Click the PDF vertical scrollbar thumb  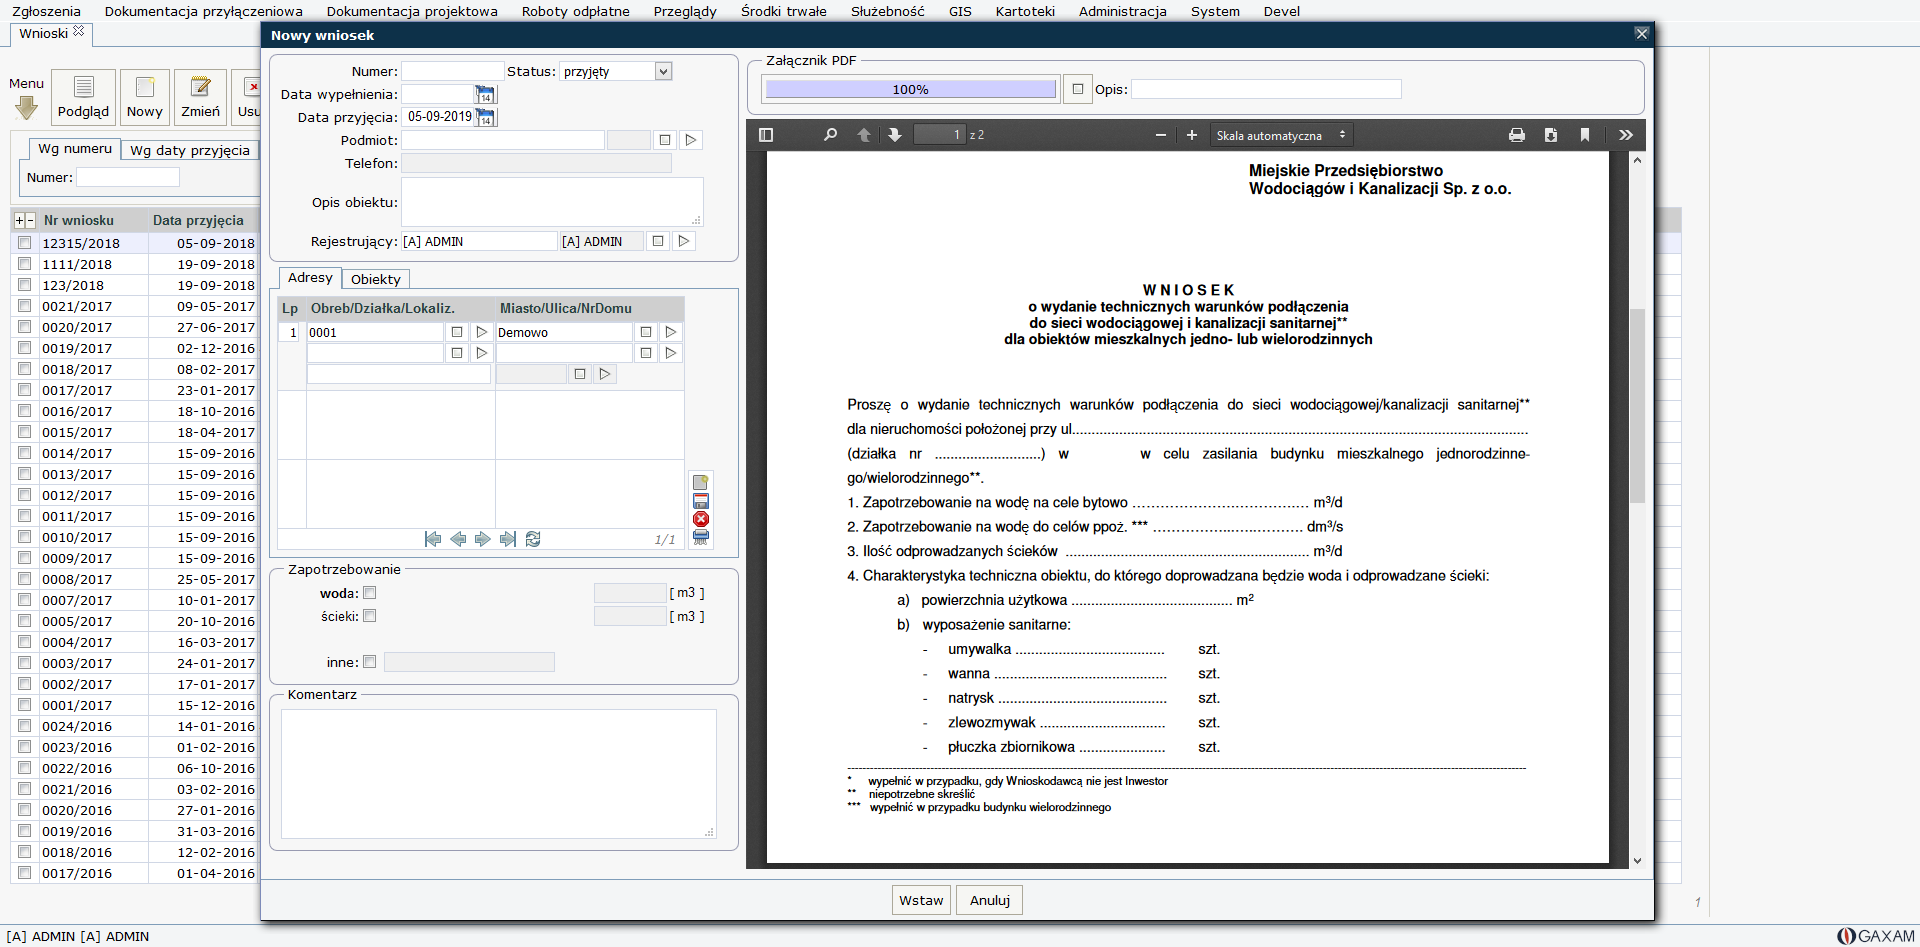[1637, 405]
